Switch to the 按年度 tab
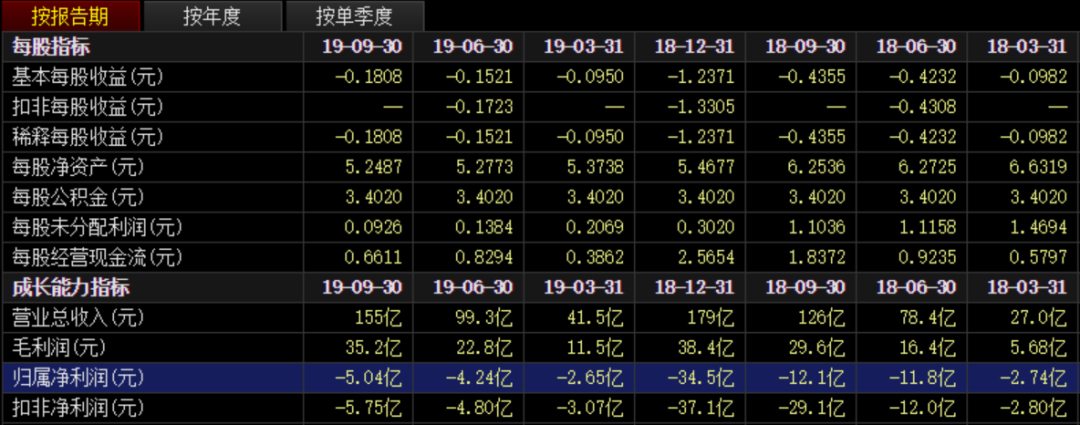 pos(213,16)
